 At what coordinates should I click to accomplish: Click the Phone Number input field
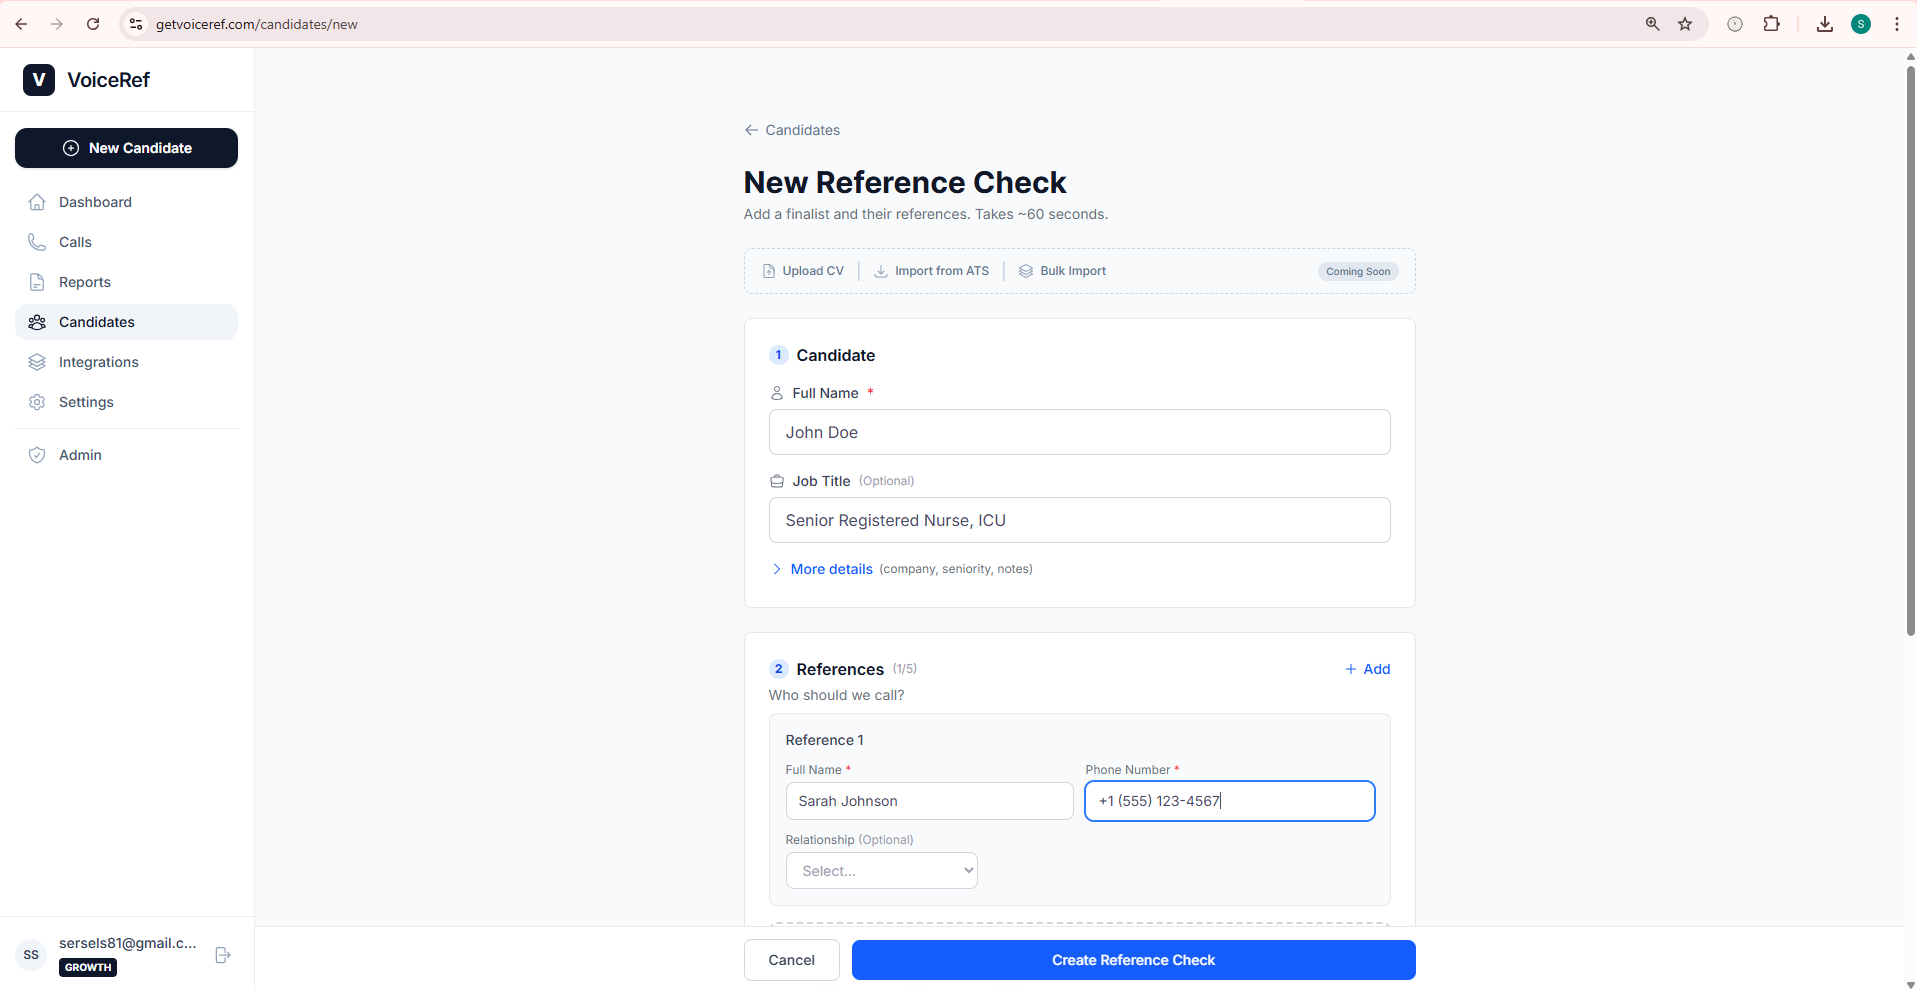[x=1229, y=801]
